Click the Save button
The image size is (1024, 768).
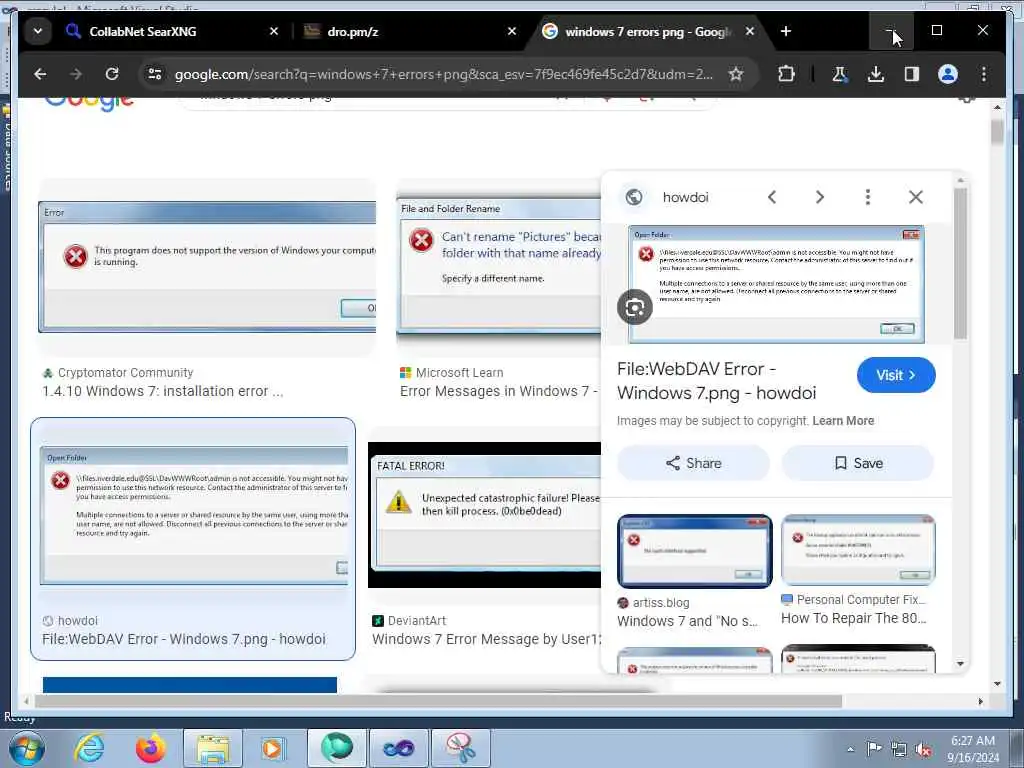[x=858, y=463]
